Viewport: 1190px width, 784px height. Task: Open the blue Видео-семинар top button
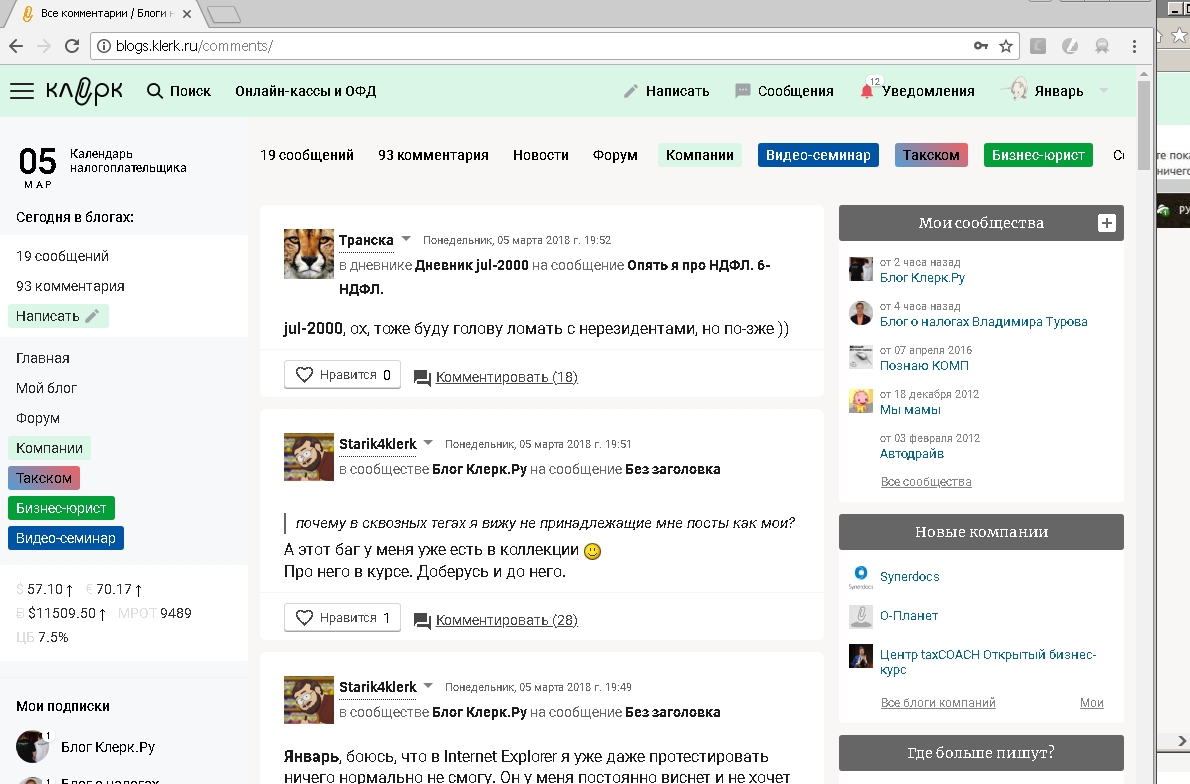(818, 155)
